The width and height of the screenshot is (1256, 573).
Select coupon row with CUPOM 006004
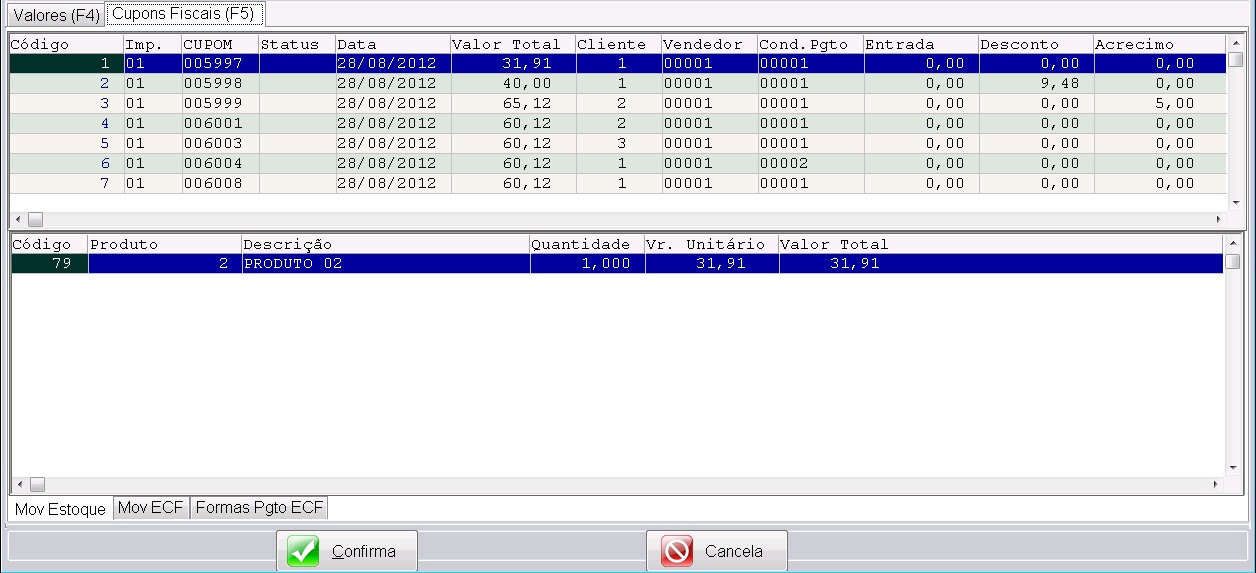click(x=219, y=163)
